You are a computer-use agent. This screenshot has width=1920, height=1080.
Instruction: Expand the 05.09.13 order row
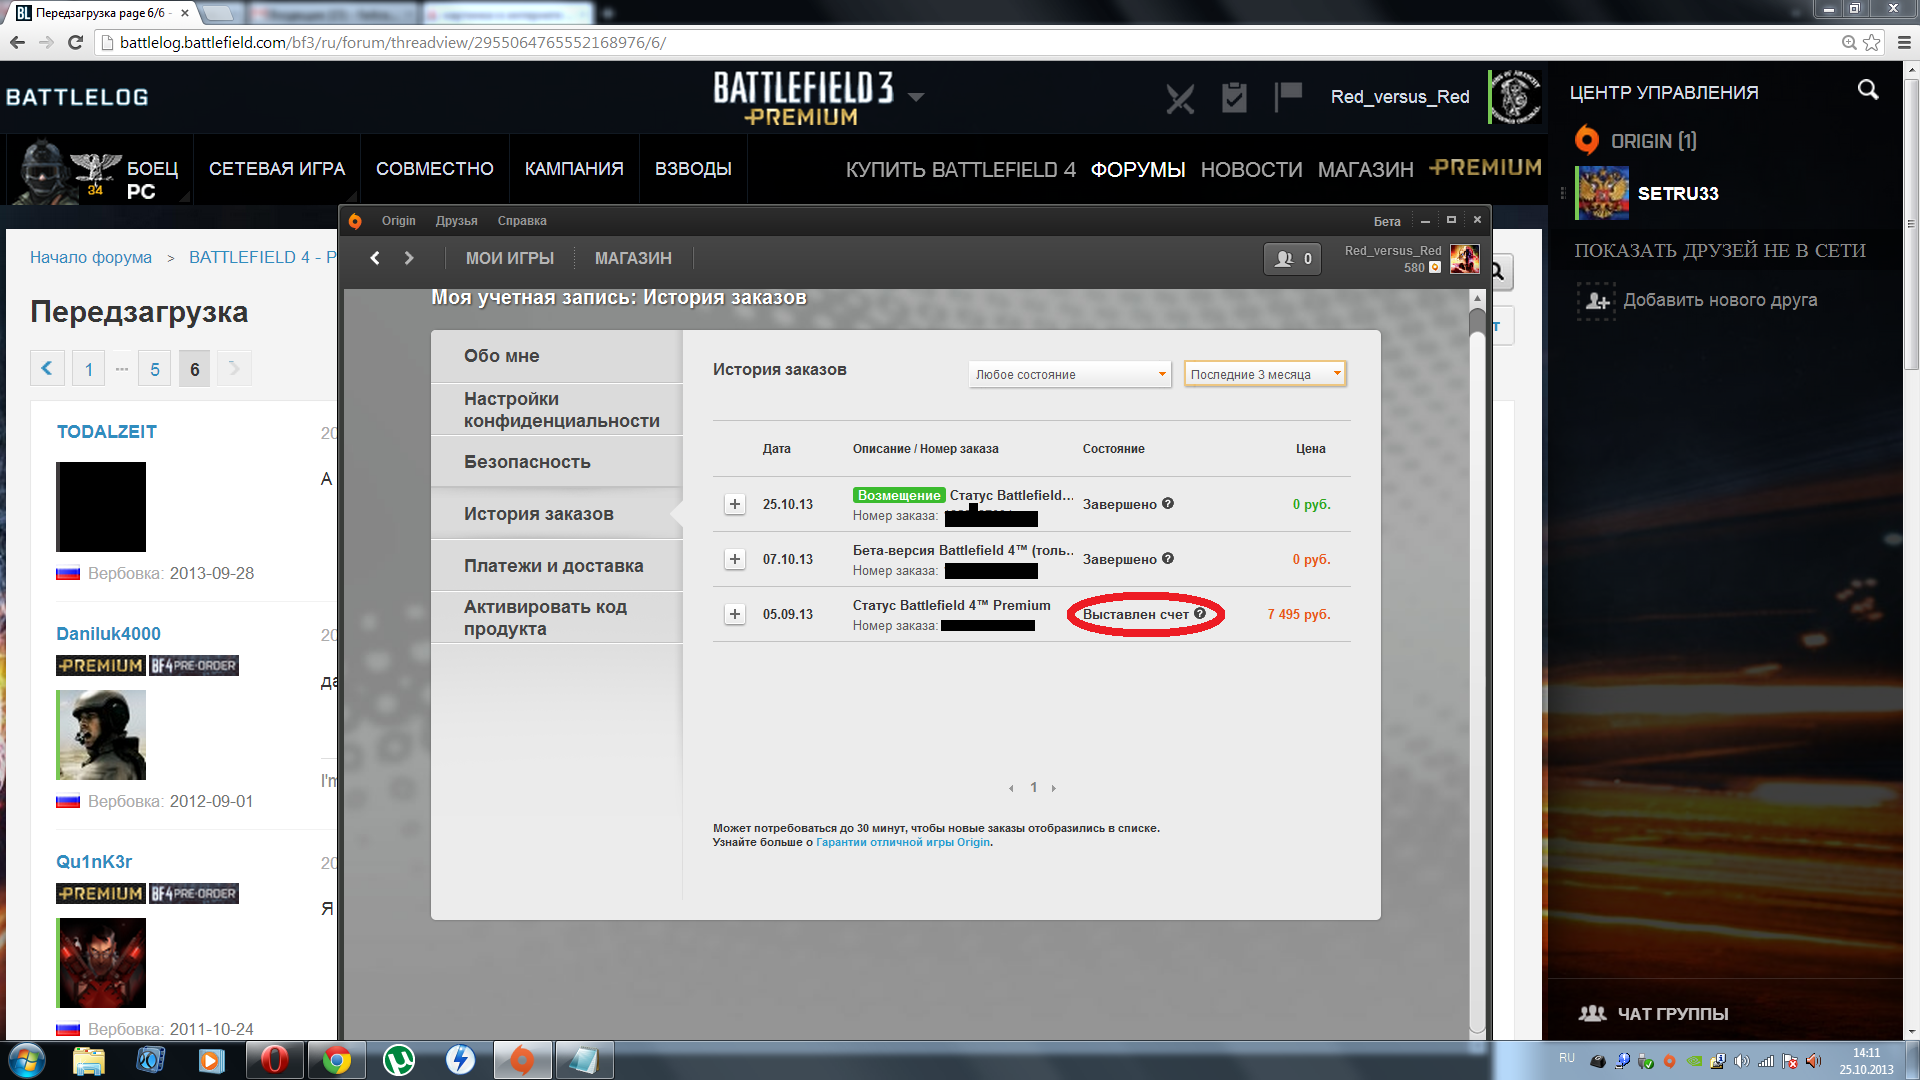(x=735, y=614)
